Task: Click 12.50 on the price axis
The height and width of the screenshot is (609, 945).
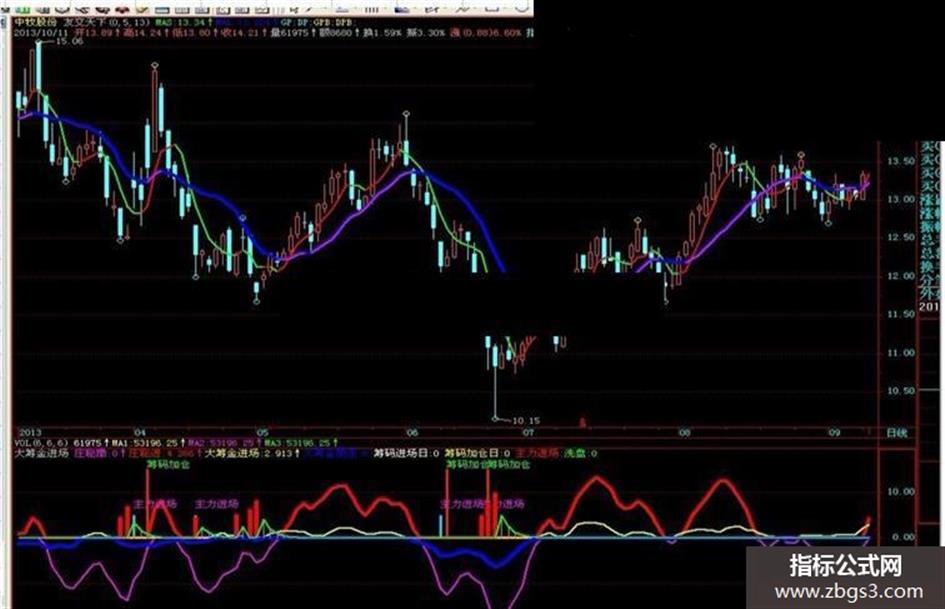Action: click(900, 238)
